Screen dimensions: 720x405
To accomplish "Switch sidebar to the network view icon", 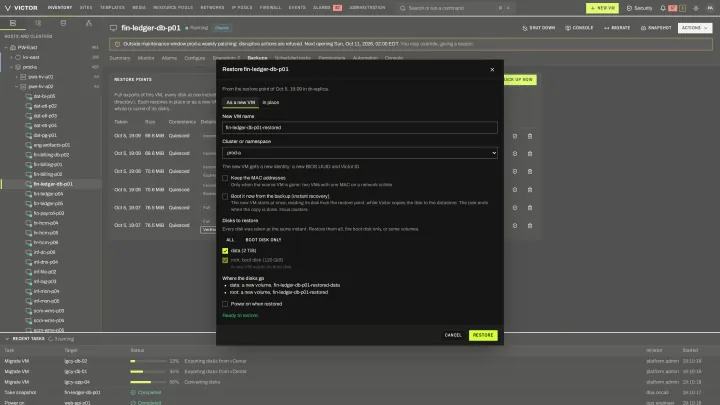I will [89, 23].
